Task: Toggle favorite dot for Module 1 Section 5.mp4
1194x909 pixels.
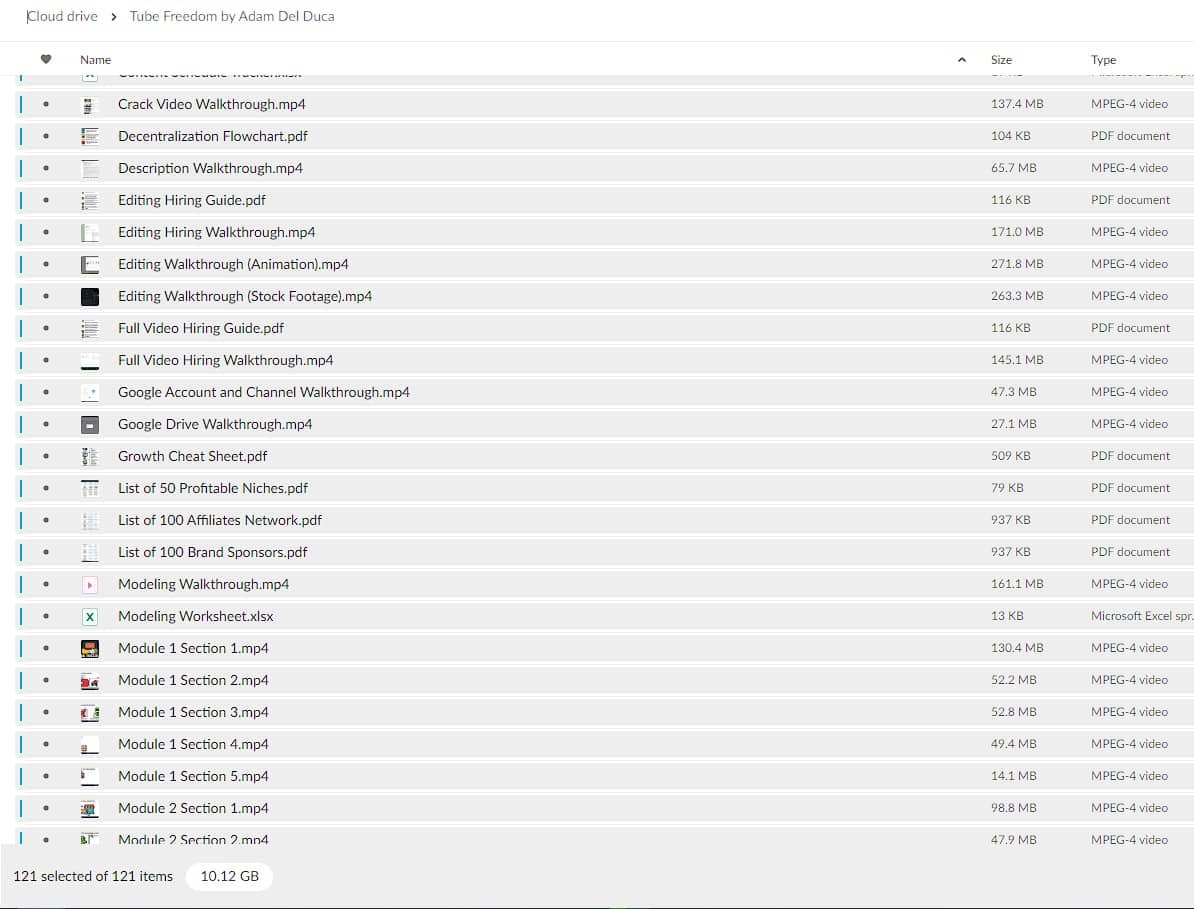Action: point(46,776)
